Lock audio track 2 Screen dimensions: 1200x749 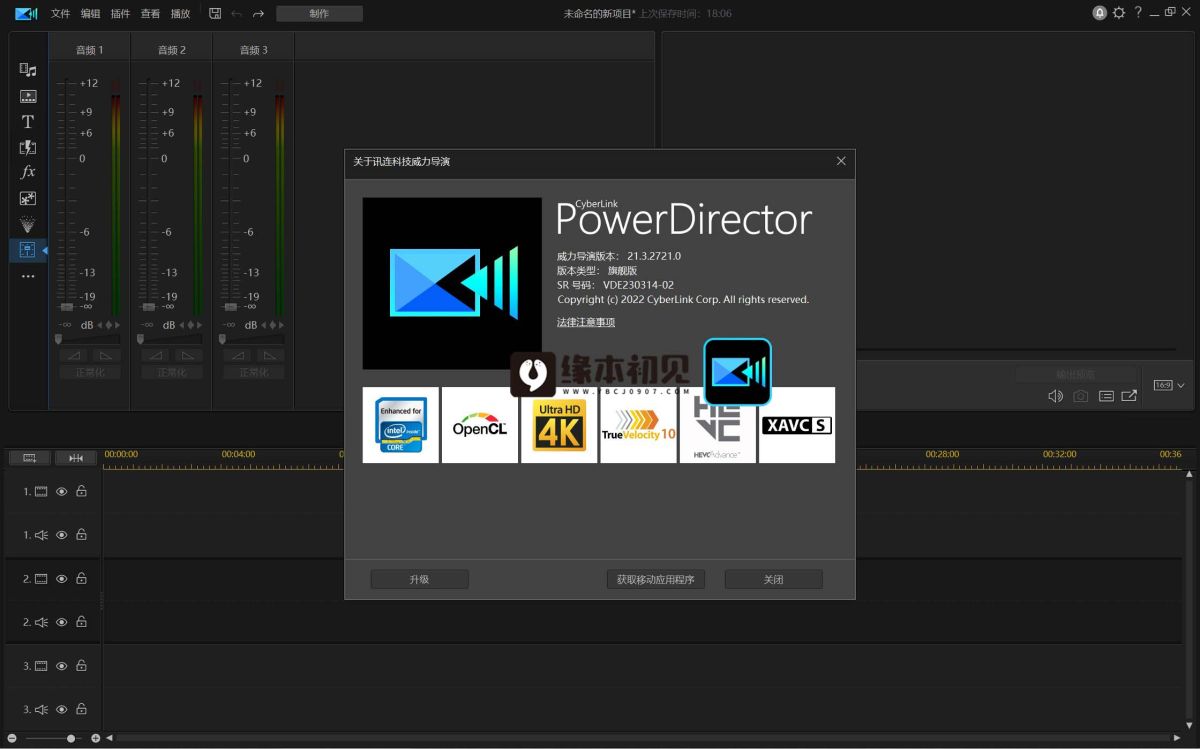(x=81, y=622)
